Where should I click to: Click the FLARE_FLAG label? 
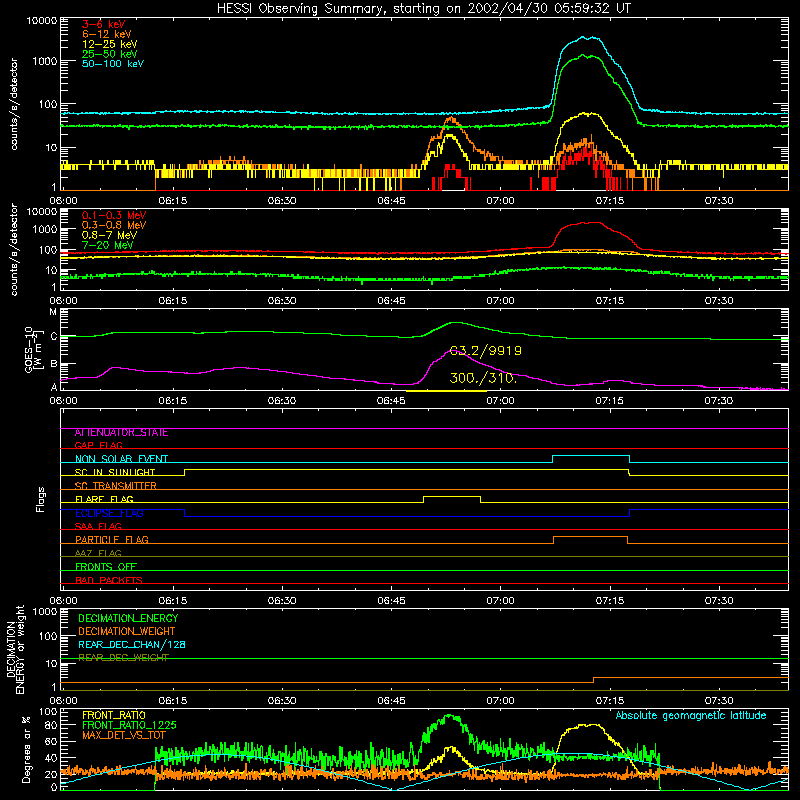tap(104, 498)
